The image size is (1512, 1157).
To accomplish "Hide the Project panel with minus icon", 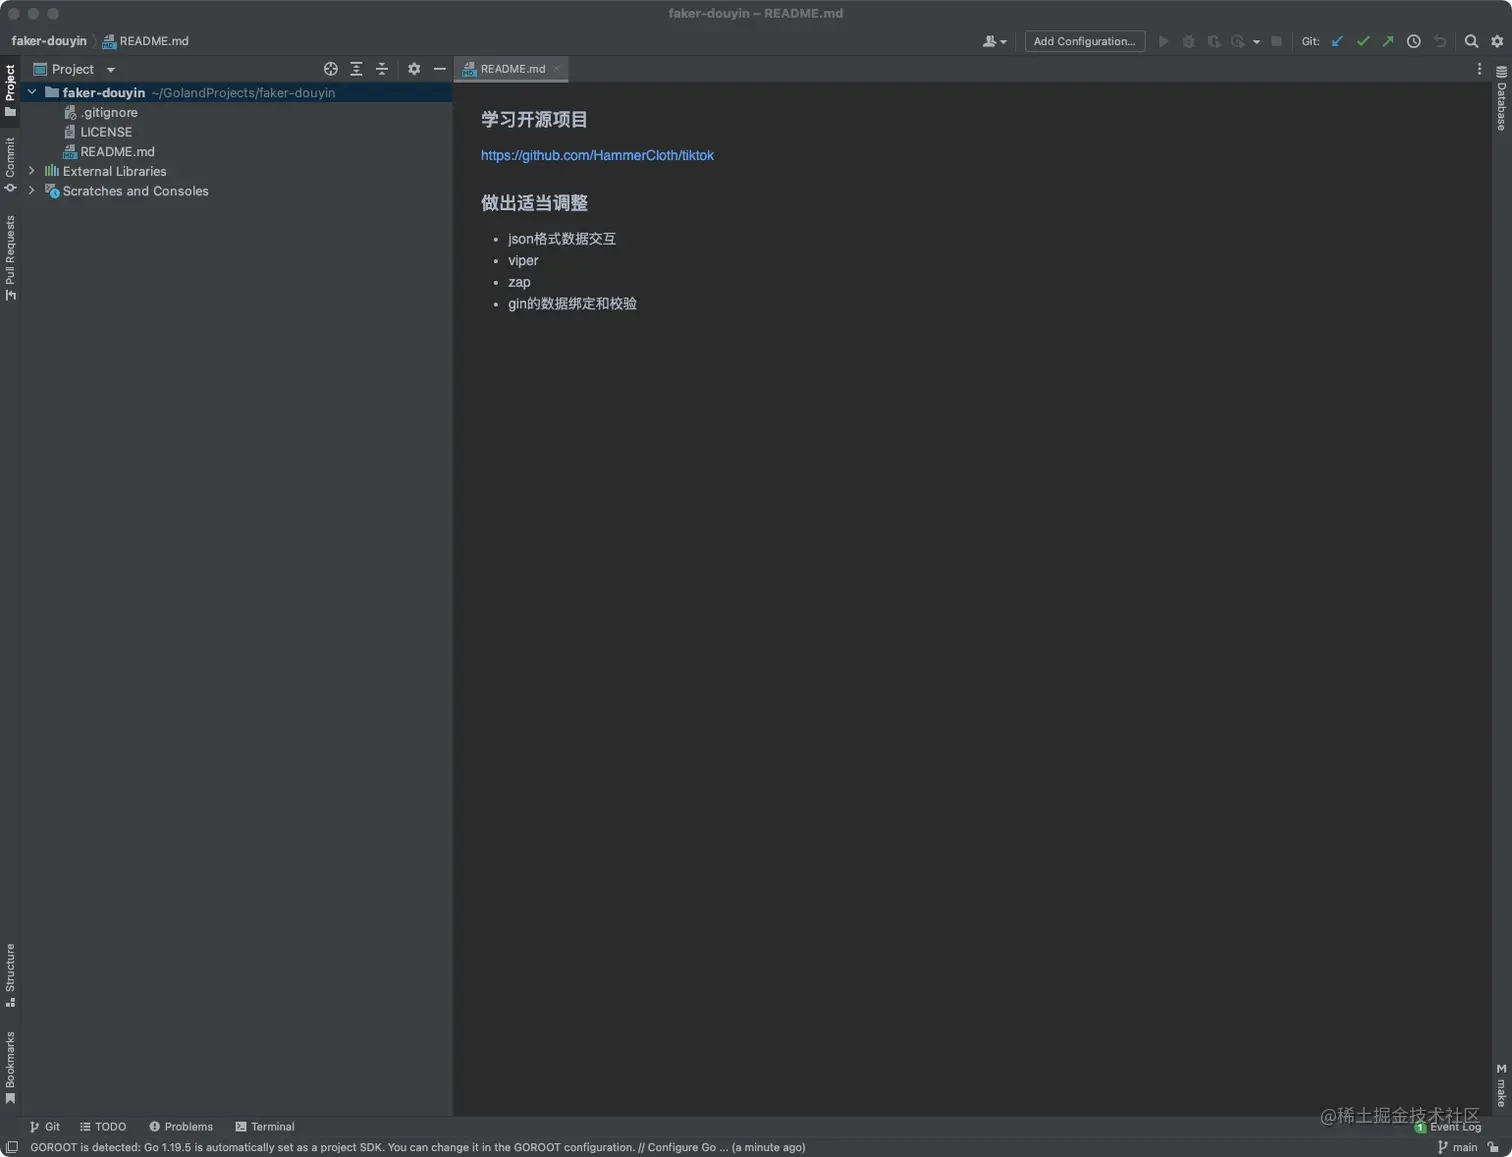I will [x=439, y=69].
